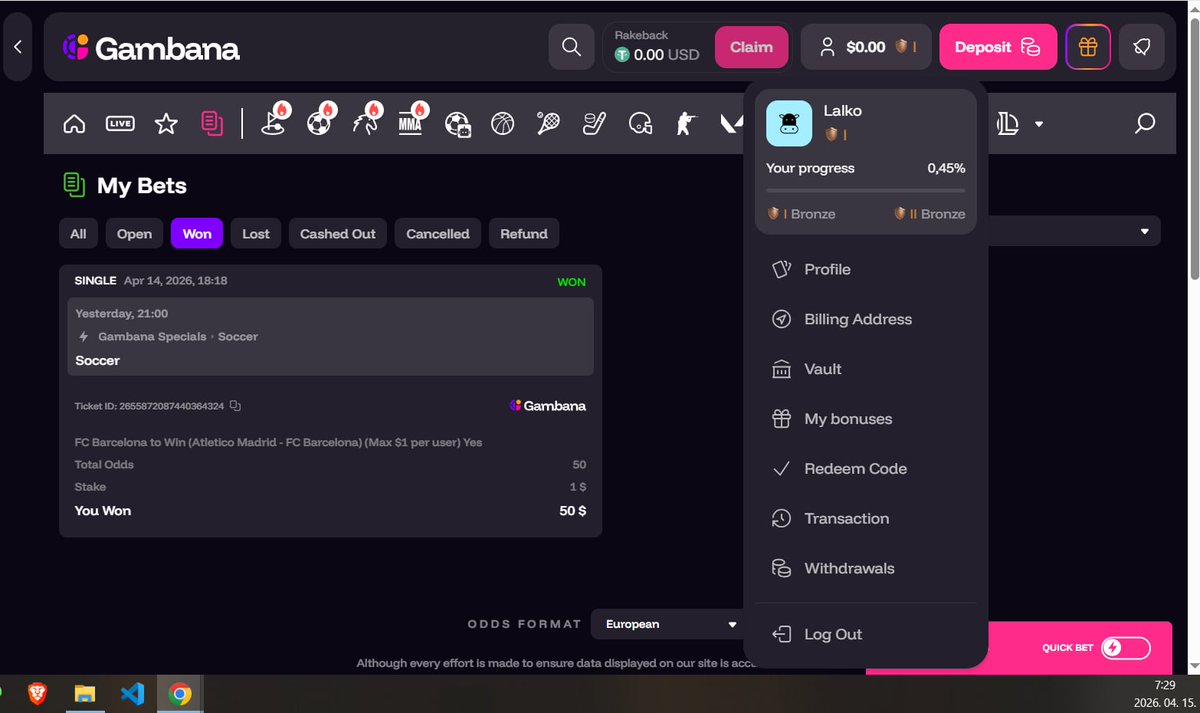Select the golf sport icon
This screenshot has height=713, width=1200.
273,122
